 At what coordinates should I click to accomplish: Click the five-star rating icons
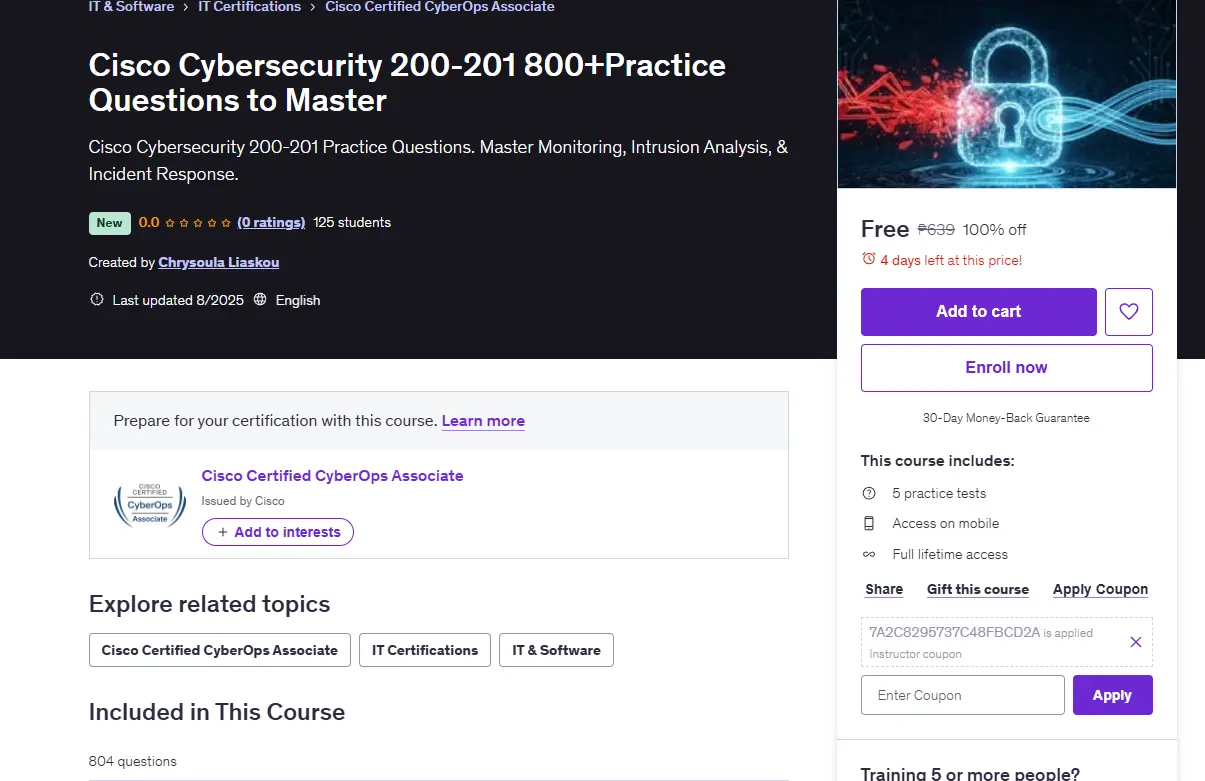coord(198,223)
